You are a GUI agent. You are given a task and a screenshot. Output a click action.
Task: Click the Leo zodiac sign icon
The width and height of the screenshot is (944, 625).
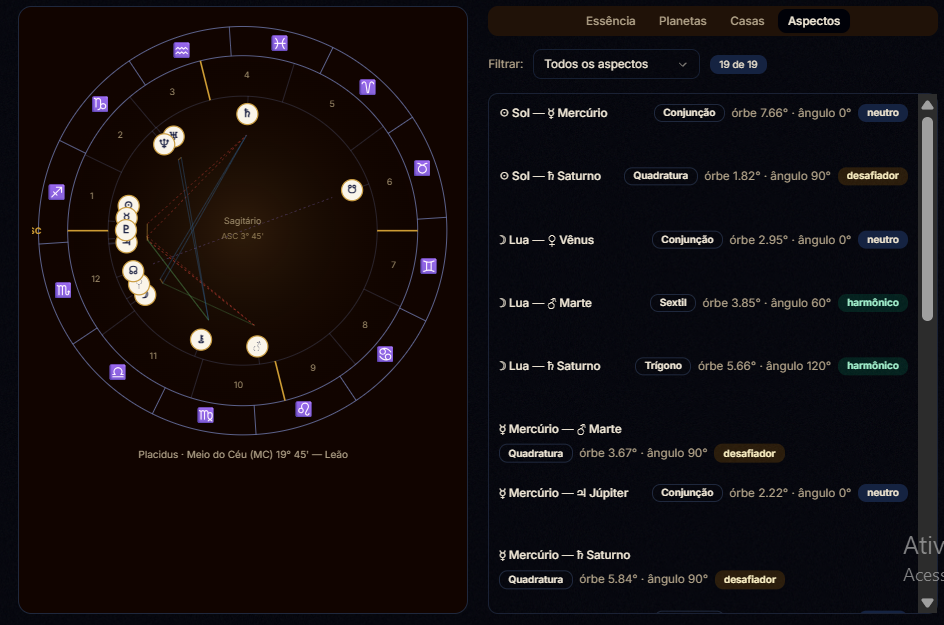point(303,409)
